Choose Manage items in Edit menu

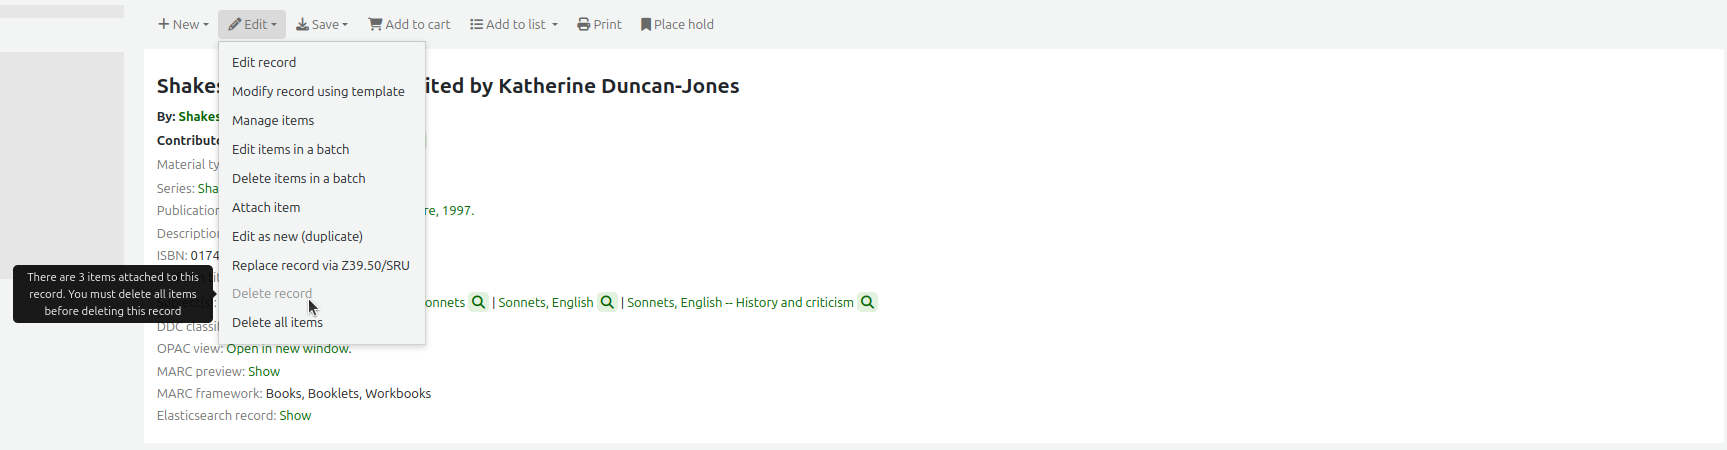[x=273, y=120]
